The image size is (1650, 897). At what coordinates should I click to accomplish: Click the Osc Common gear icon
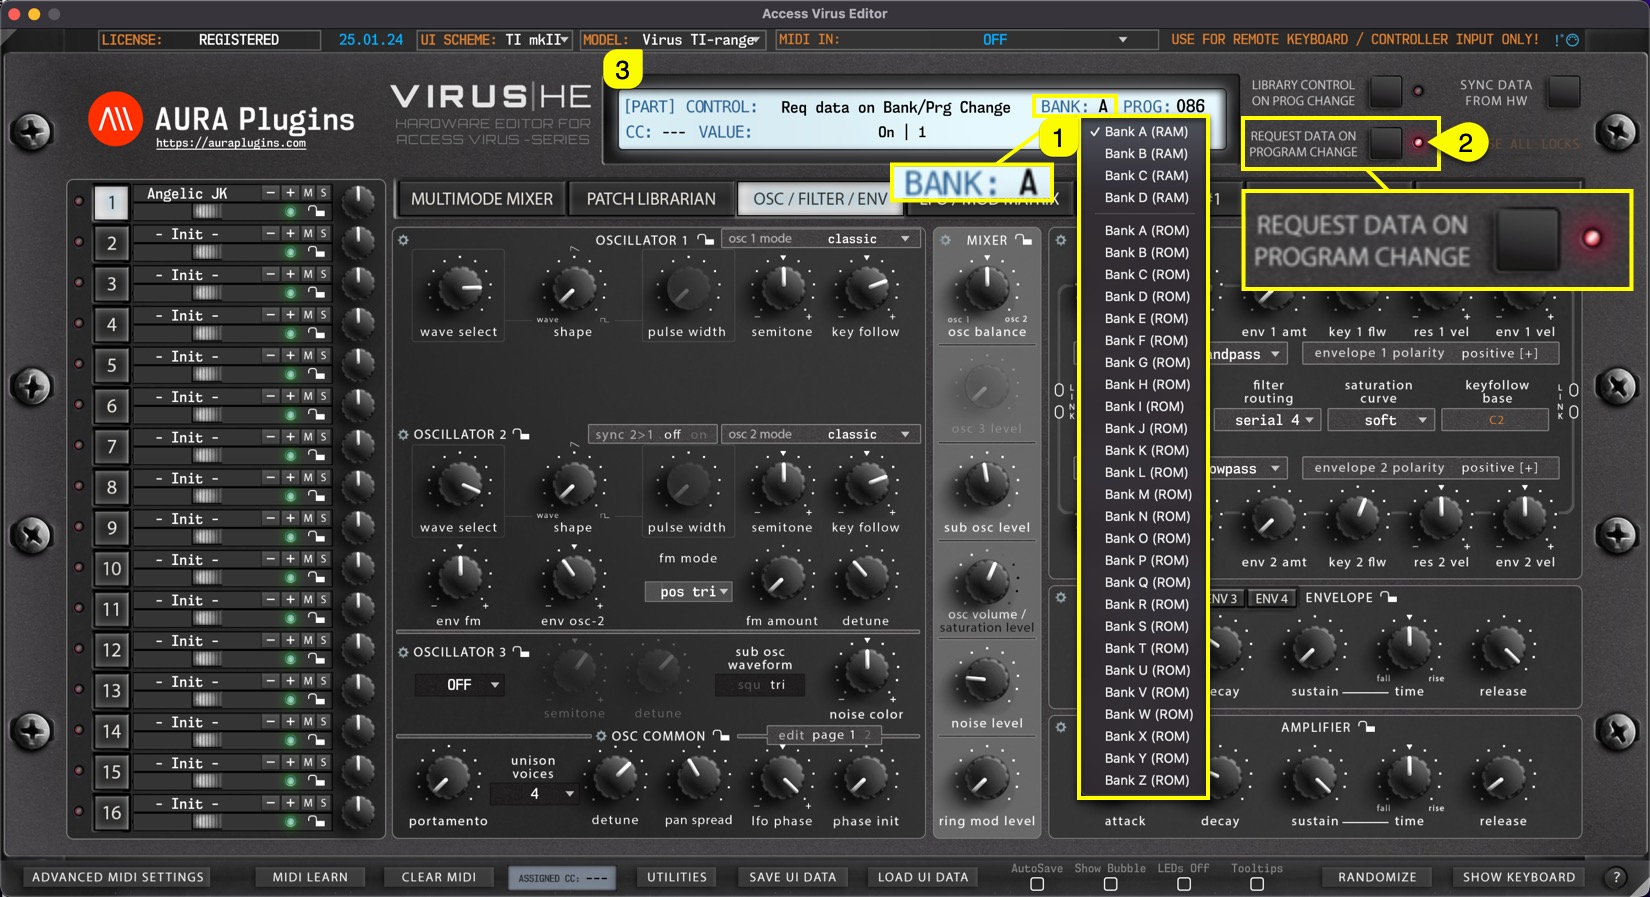[x=601, y=736]
